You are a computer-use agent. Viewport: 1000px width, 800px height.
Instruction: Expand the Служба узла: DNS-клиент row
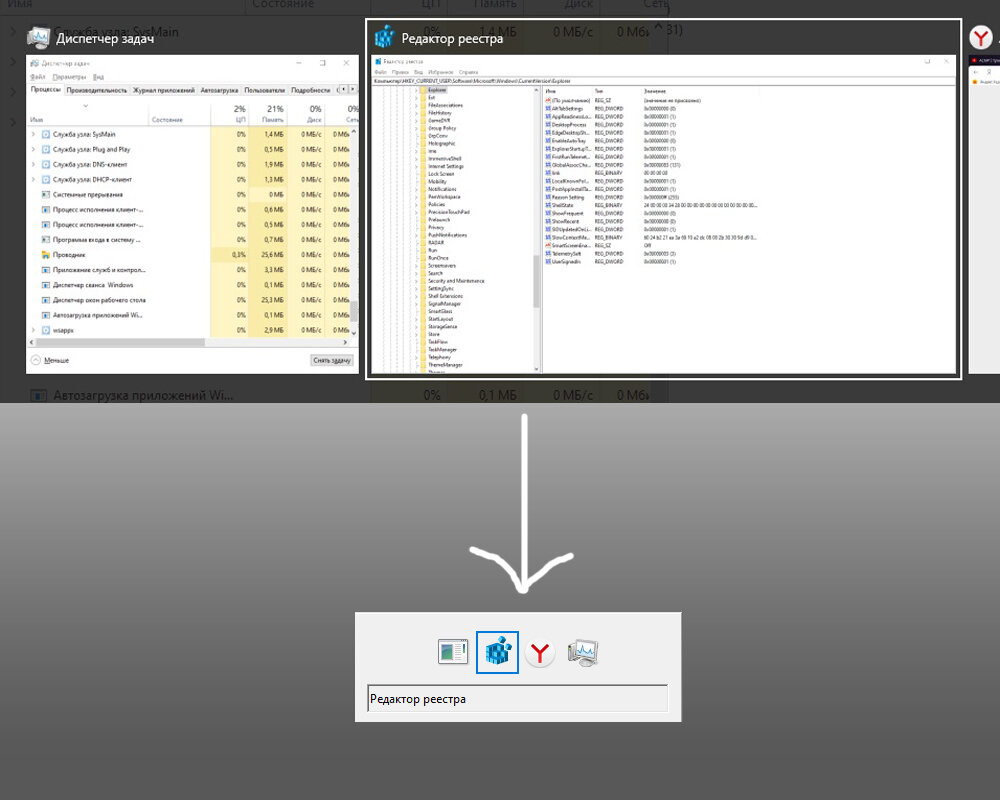pos(33,165)
